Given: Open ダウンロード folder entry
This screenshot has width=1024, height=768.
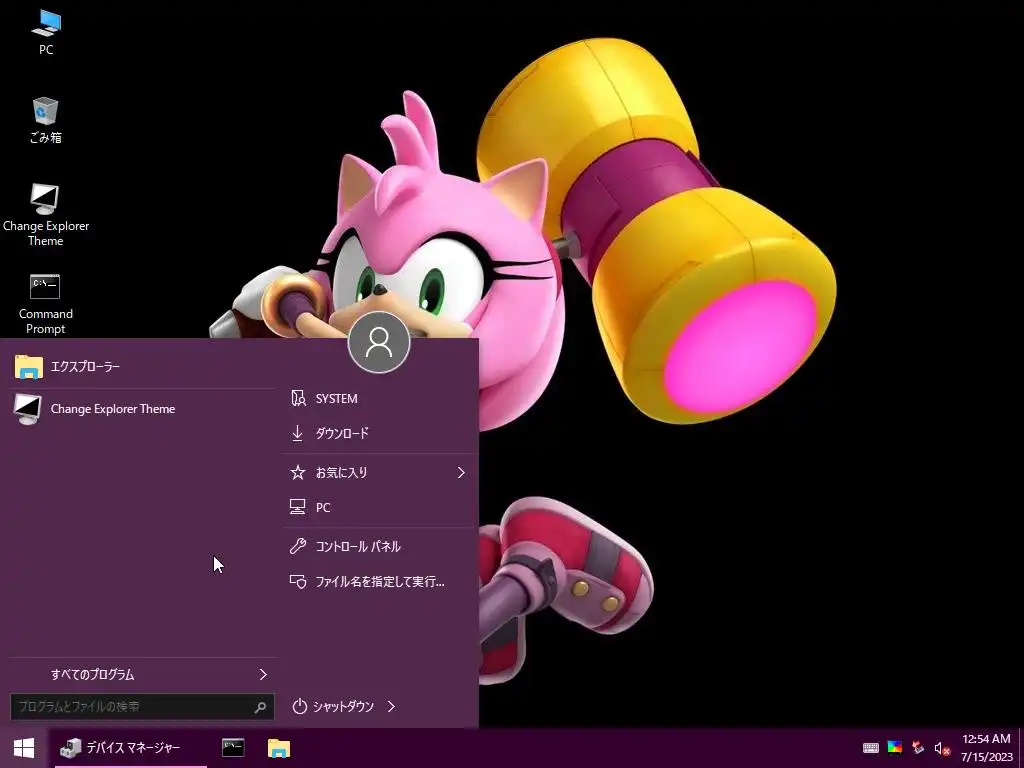Looking at the screenshot, I should point(378,434).
